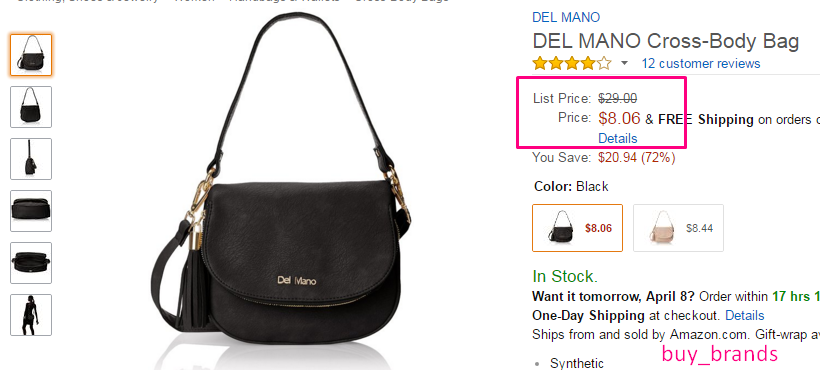Open Details link under the price
This screenshot has height=370, width=820.
pyautogui.click(x=618, y=138)
